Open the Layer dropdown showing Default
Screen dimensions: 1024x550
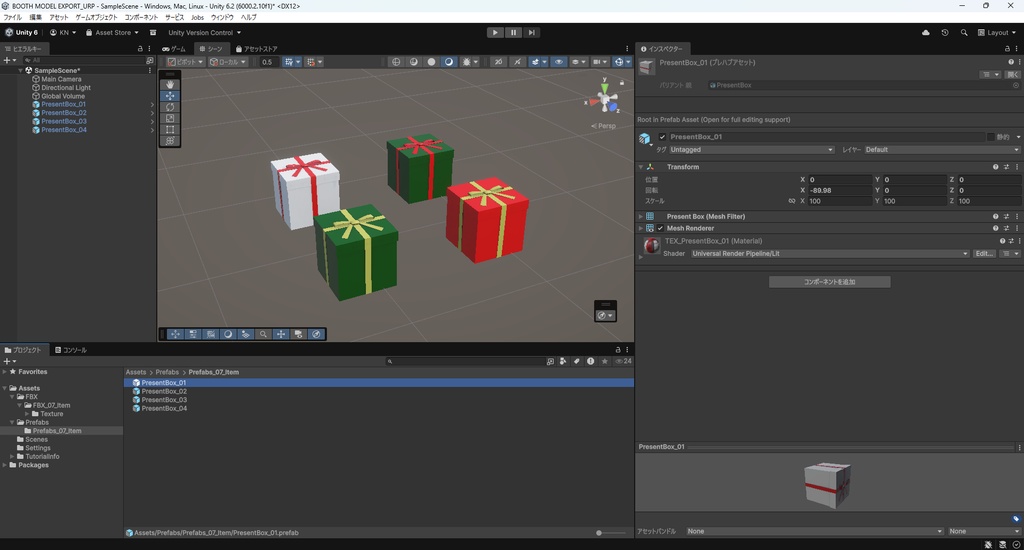coord(942,150)
